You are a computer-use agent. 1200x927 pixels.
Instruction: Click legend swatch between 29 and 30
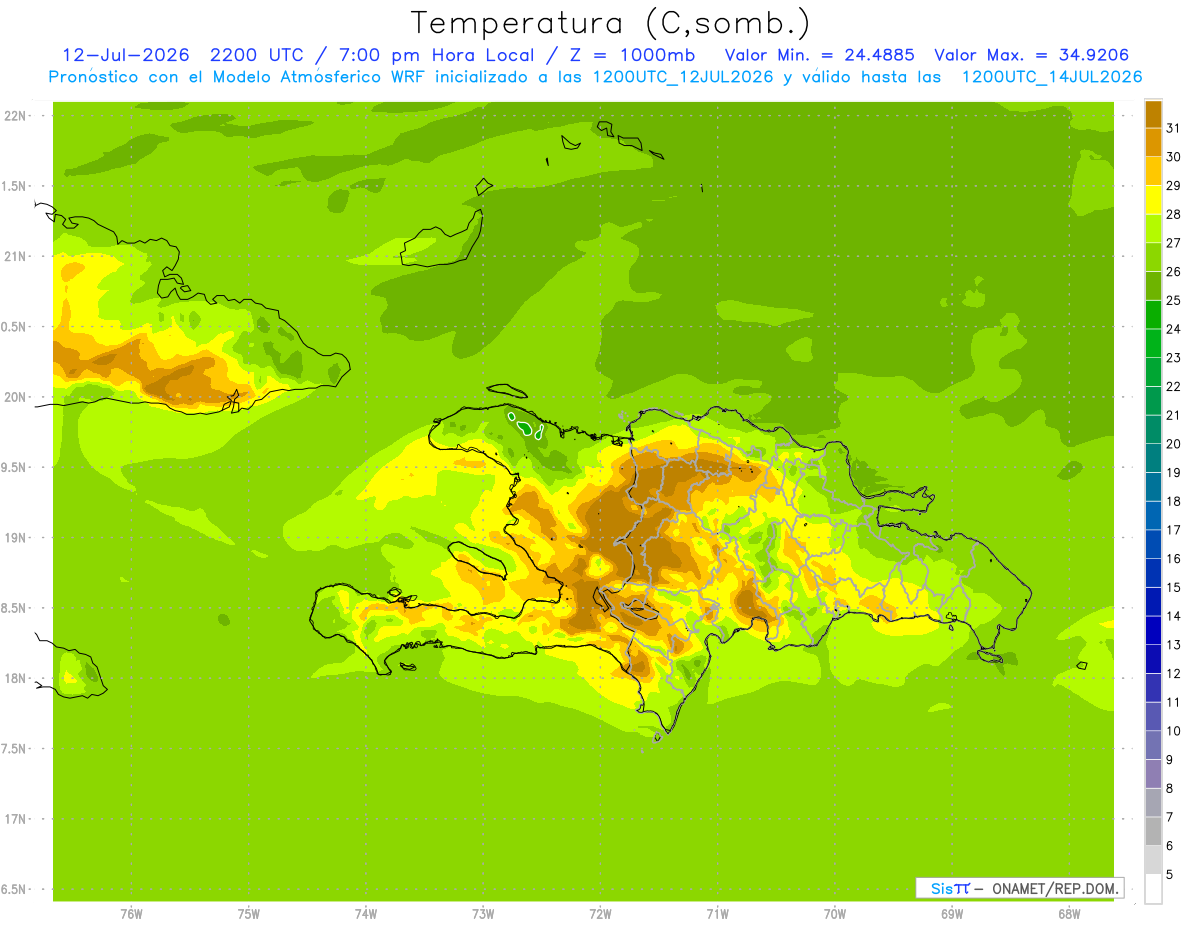click(1153, 171)
